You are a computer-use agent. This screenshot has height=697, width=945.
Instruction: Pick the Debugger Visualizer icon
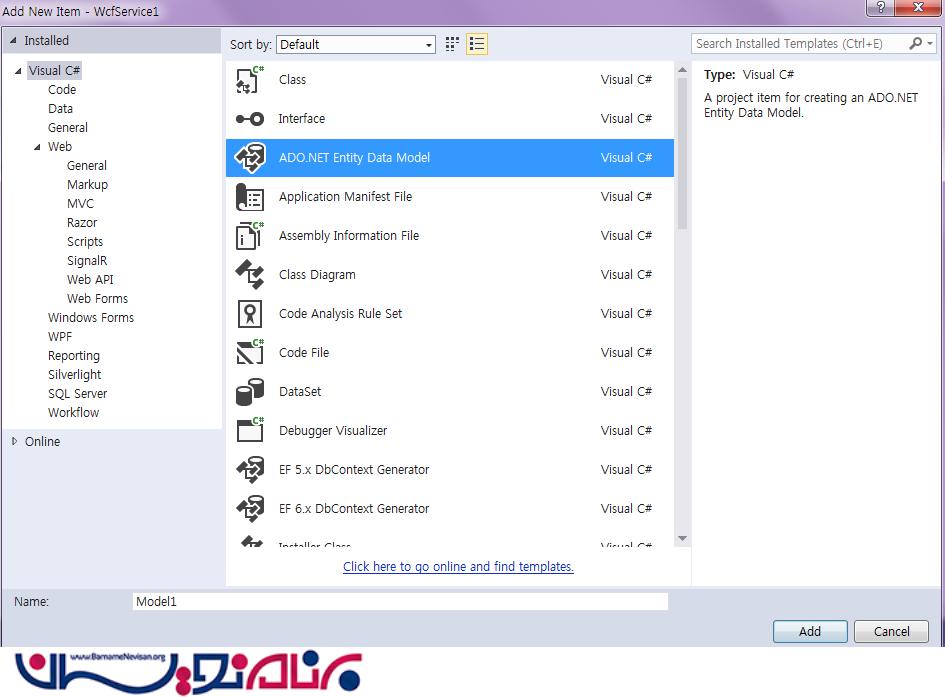coord(249,431)
